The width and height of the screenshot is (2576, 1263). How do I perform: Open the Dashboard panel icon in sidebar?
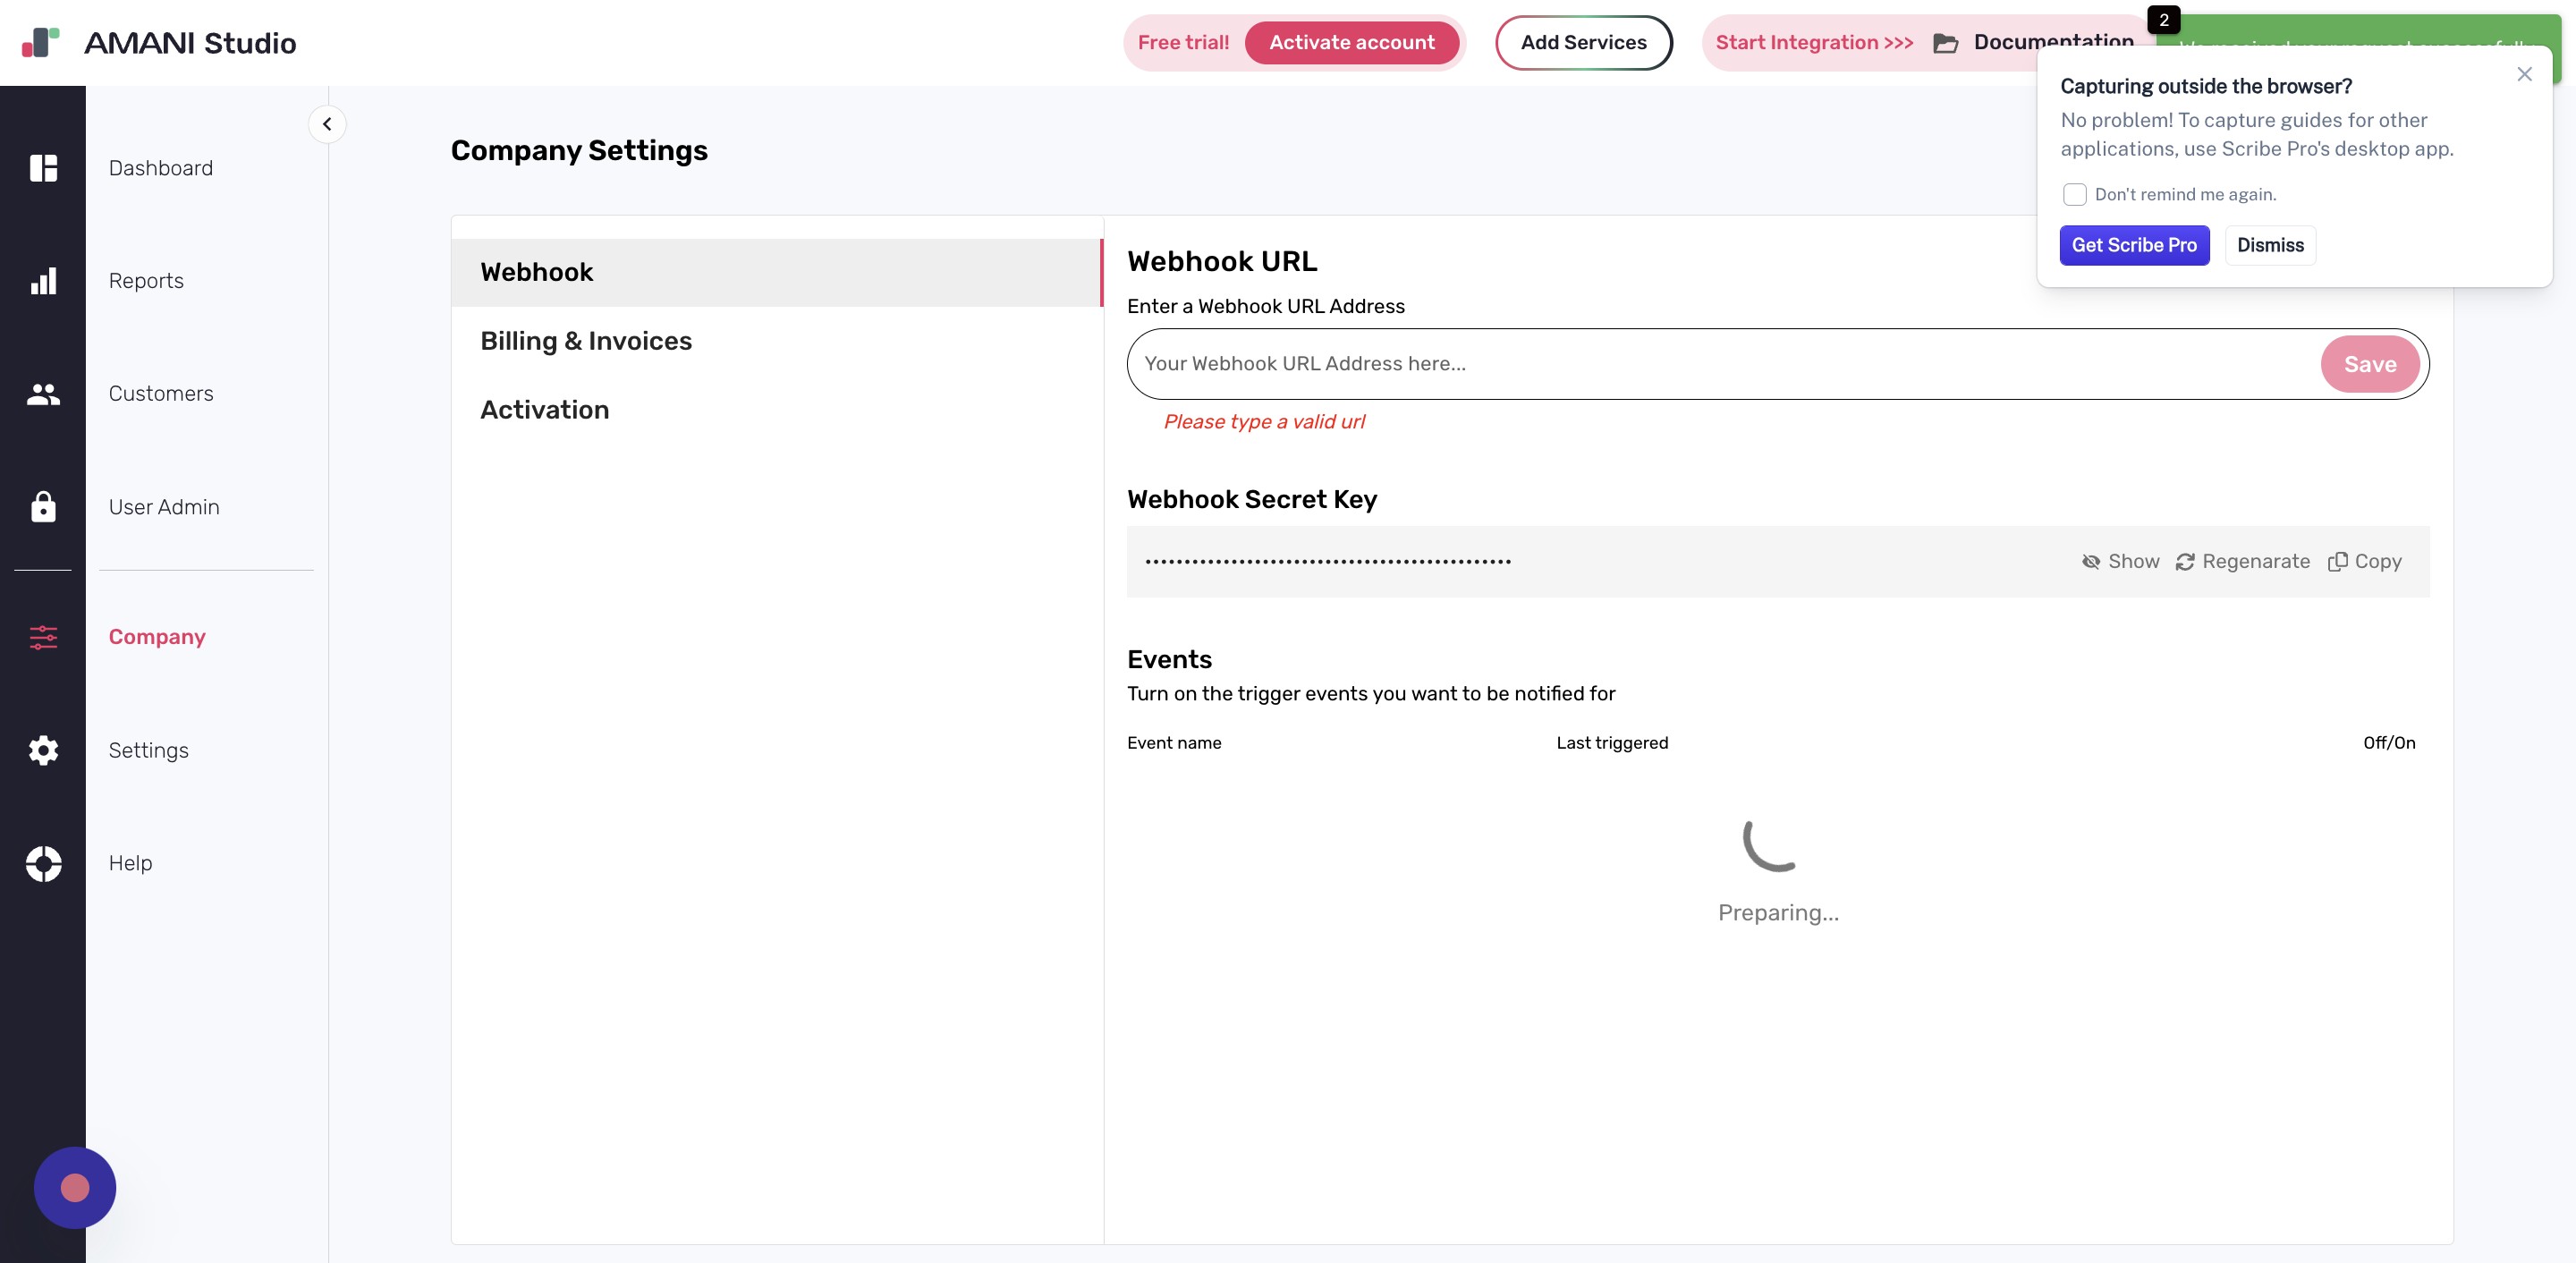point(44,168)
